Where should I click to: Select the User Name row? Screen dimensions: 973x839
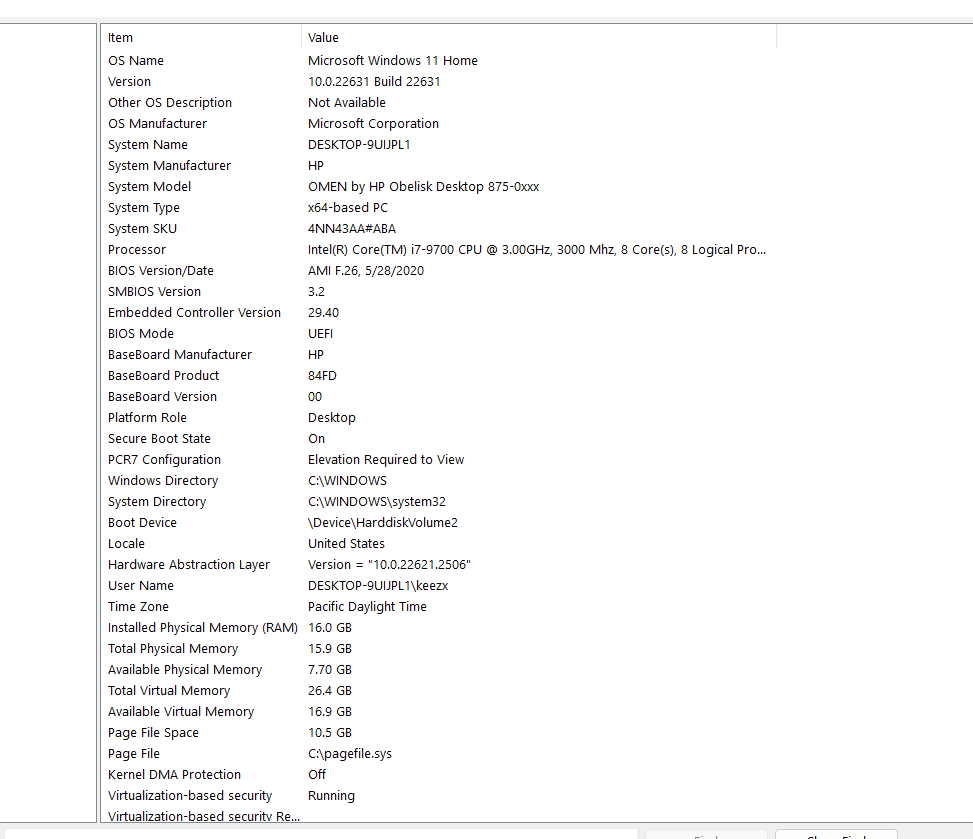(x=200, y=585)
